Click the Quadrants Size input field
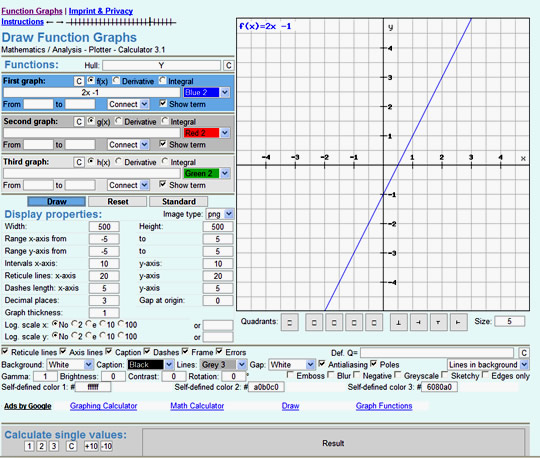The image size is (540, 458). [x=510, y=321]
